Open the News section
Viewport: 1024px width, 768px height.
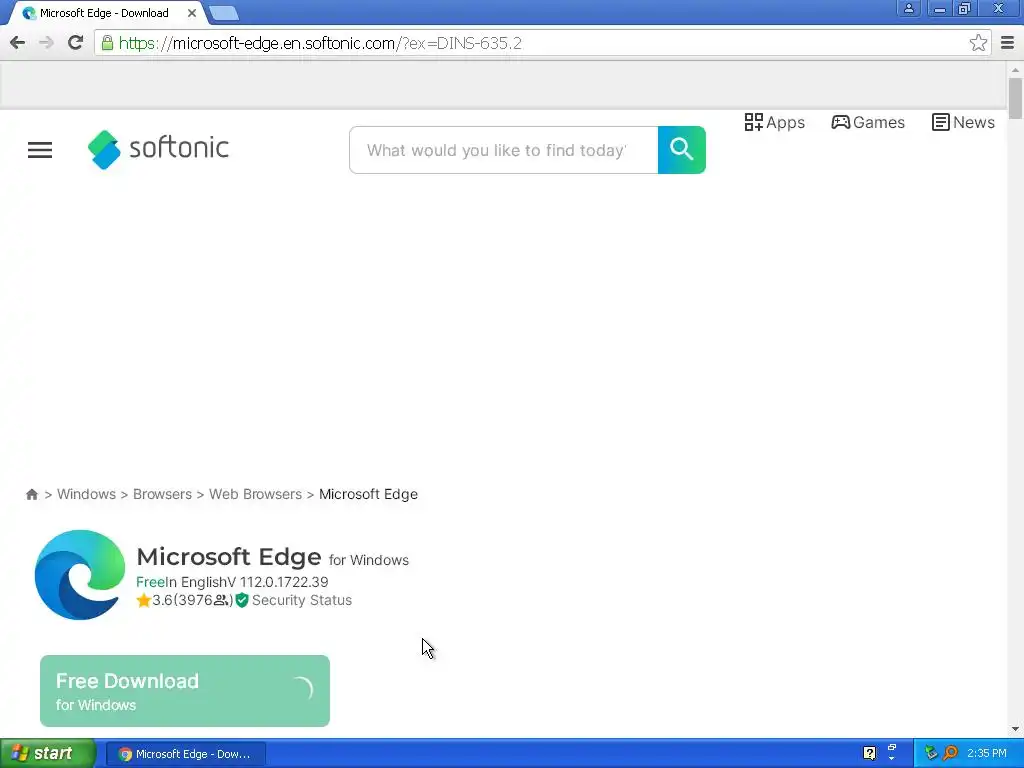pyautogui.click(x=963, y=122)
